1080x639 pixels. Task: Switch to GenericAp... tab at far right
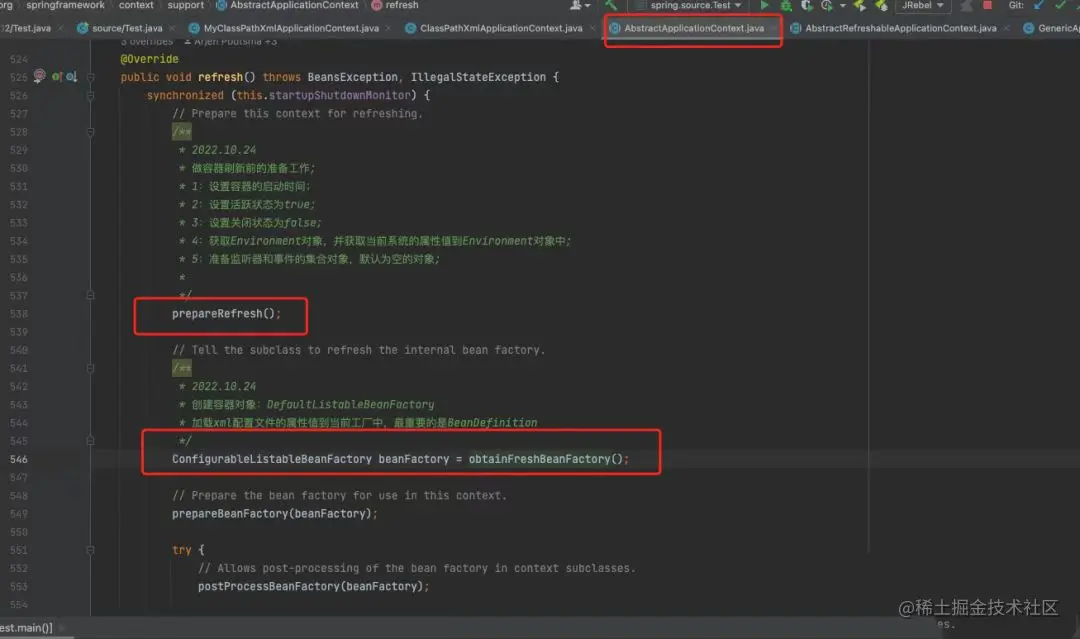click(1052, 28)
